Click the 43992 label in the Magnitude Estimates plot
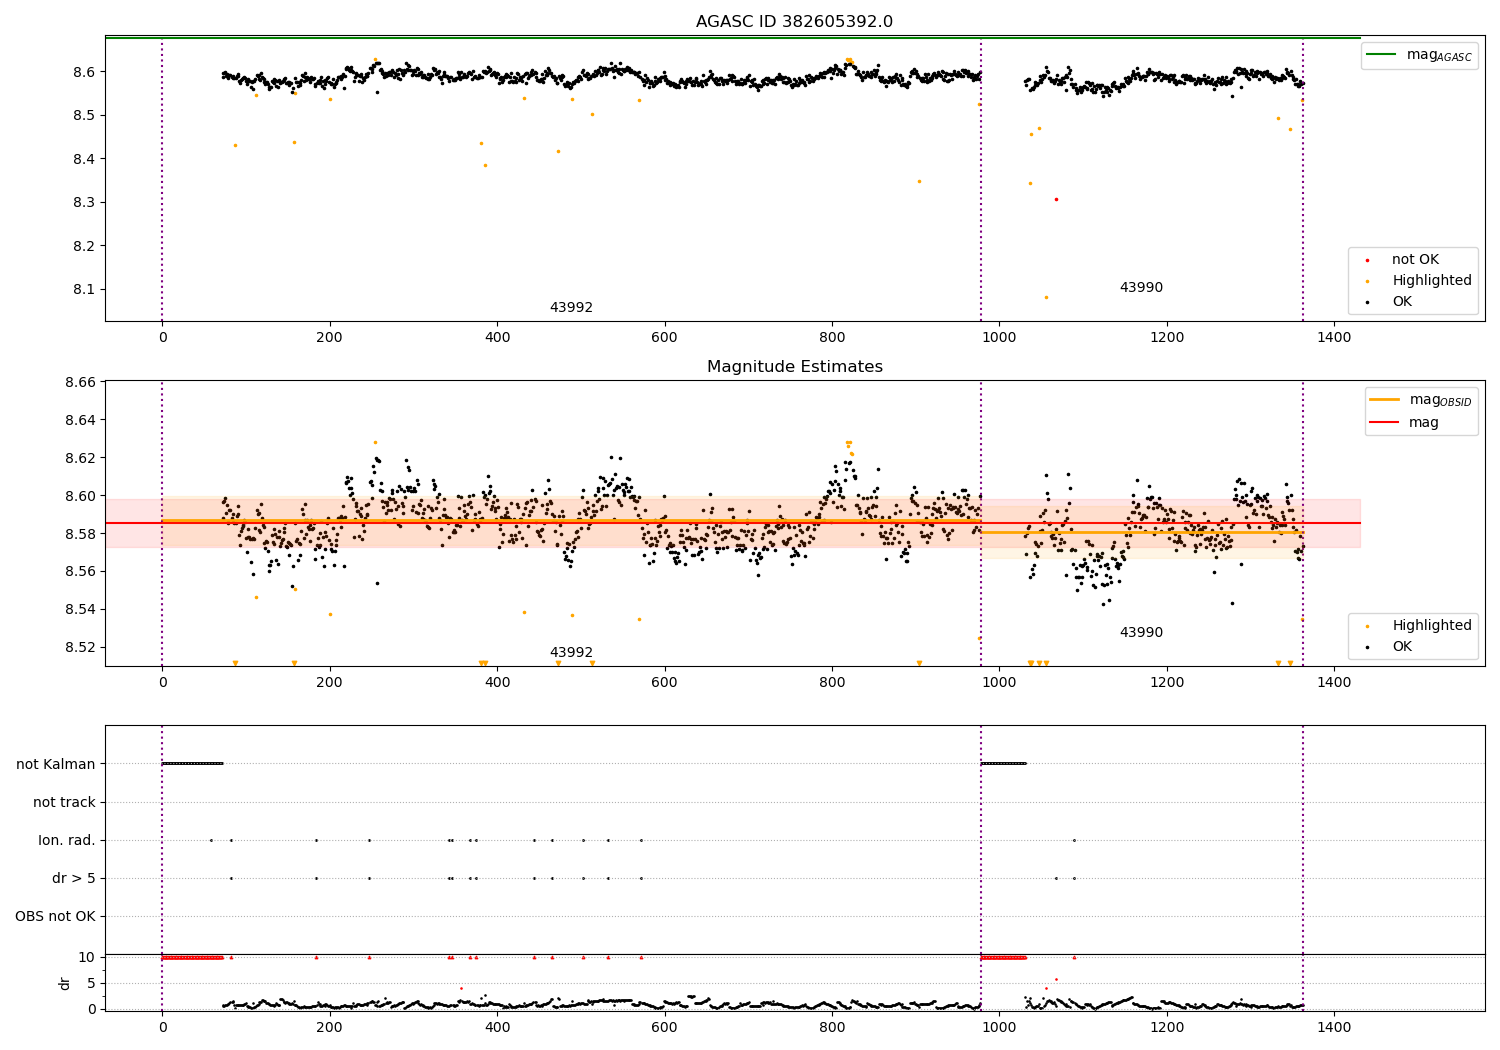Viewport: 1500px width, 1050px height. [571, 653]
